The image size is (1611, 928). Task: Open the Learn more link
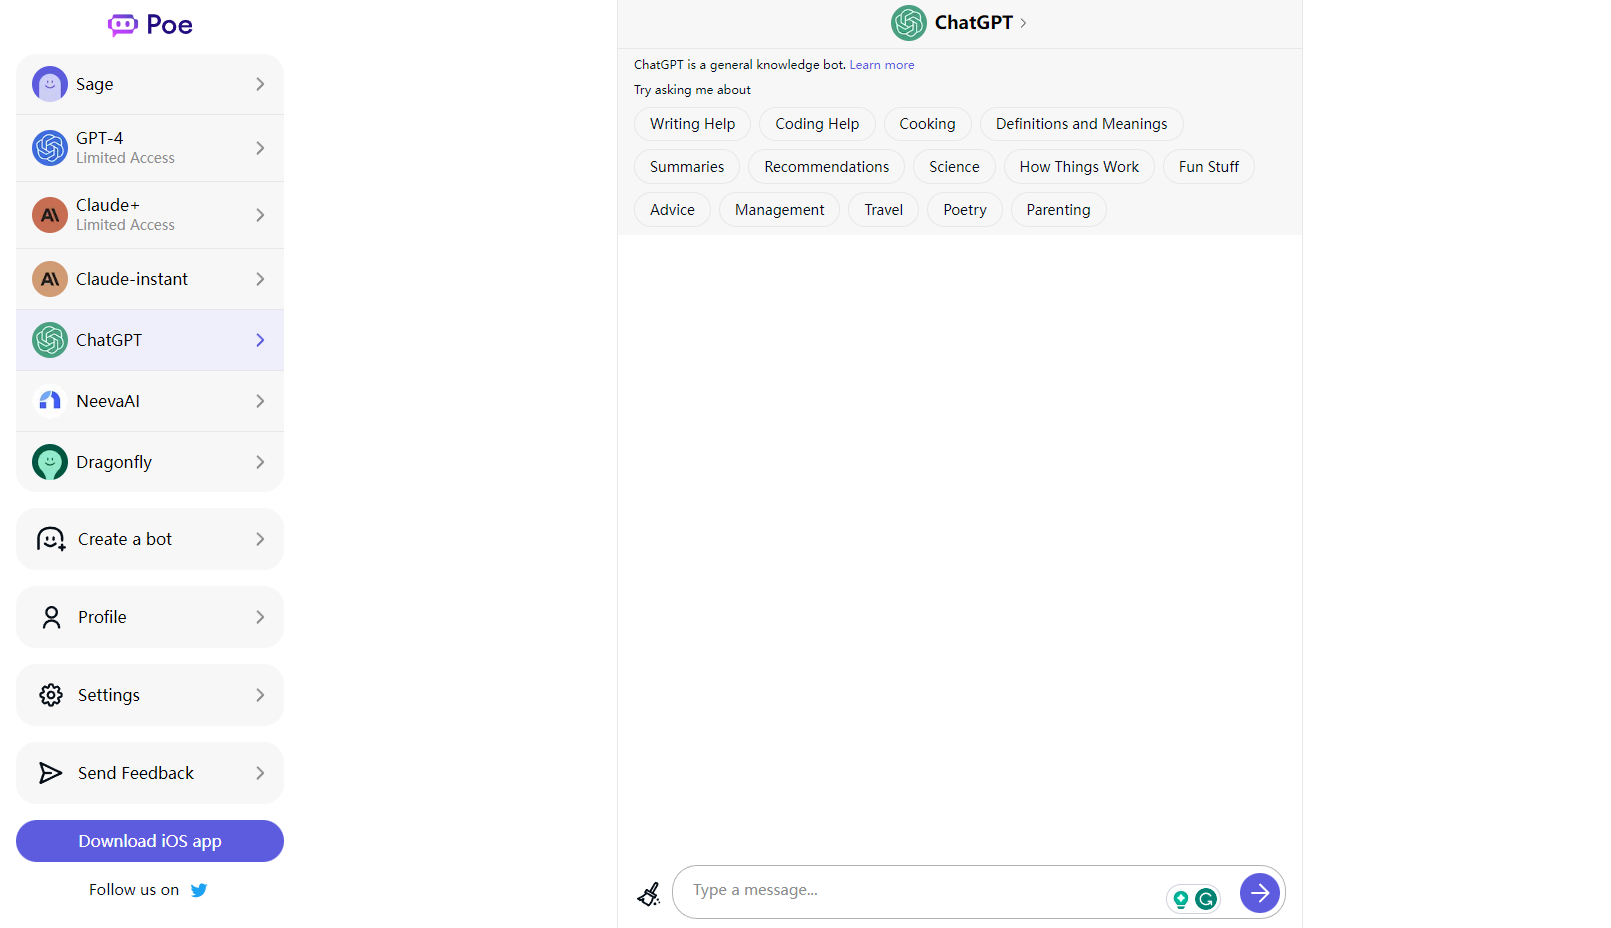pos(882,65)
